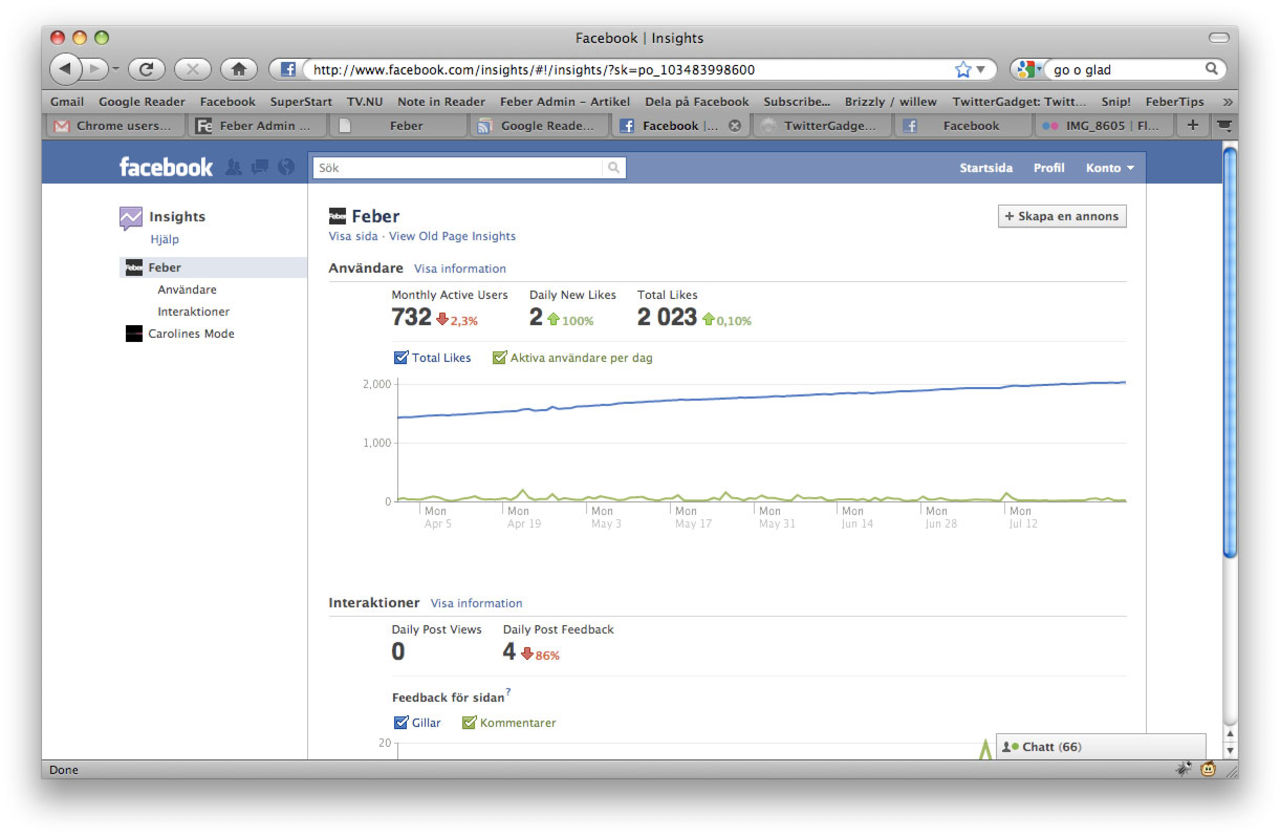The width and height of the screenshot is (1280, 836).
Task: Click the browser Home icon in the toolbar
Action: 238,70
